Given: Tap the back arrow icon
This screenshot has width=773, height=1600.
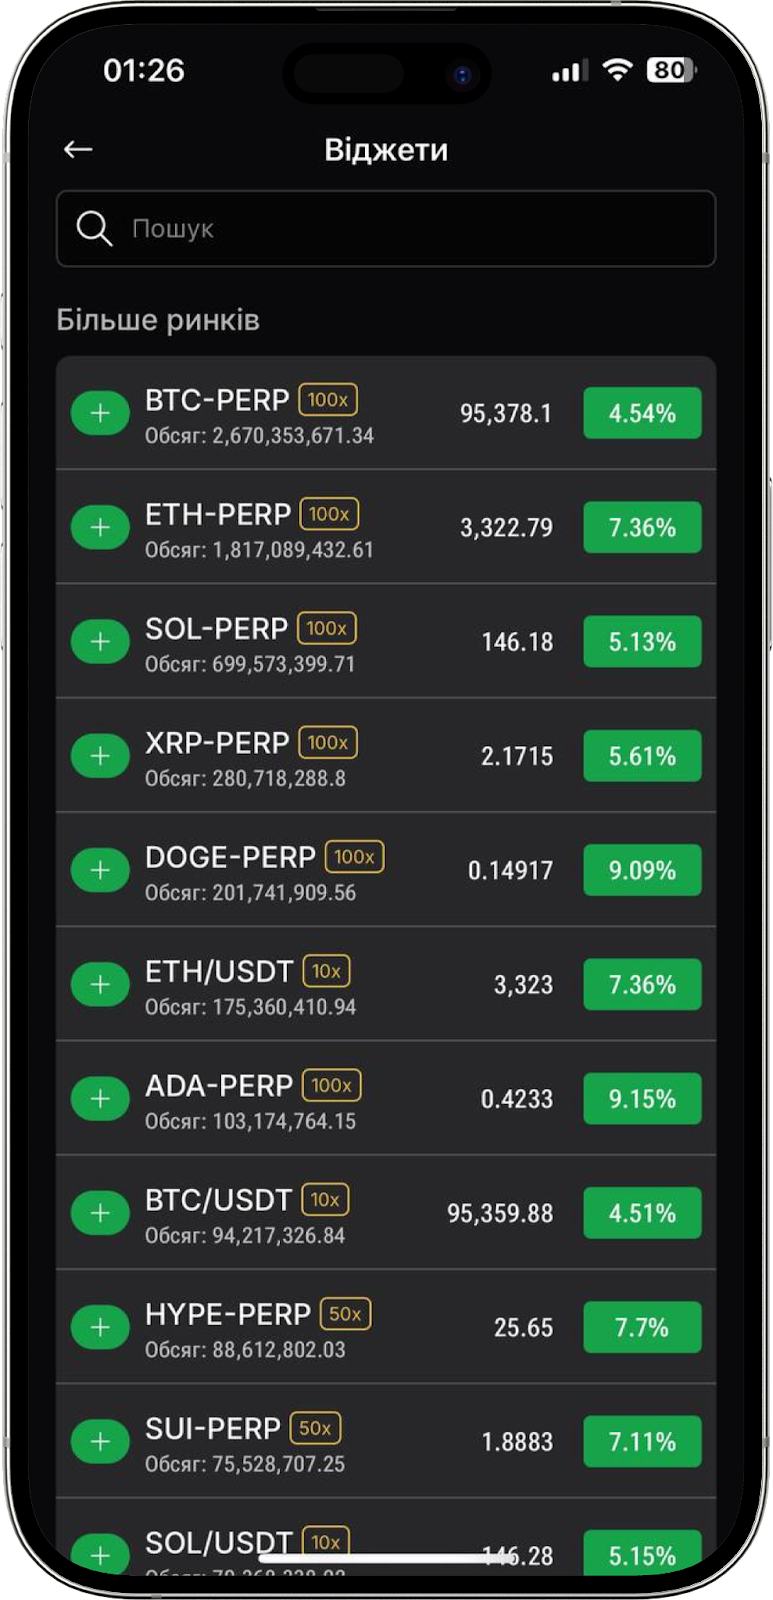Looking at the screenshot, I should (x=78, y=150).
